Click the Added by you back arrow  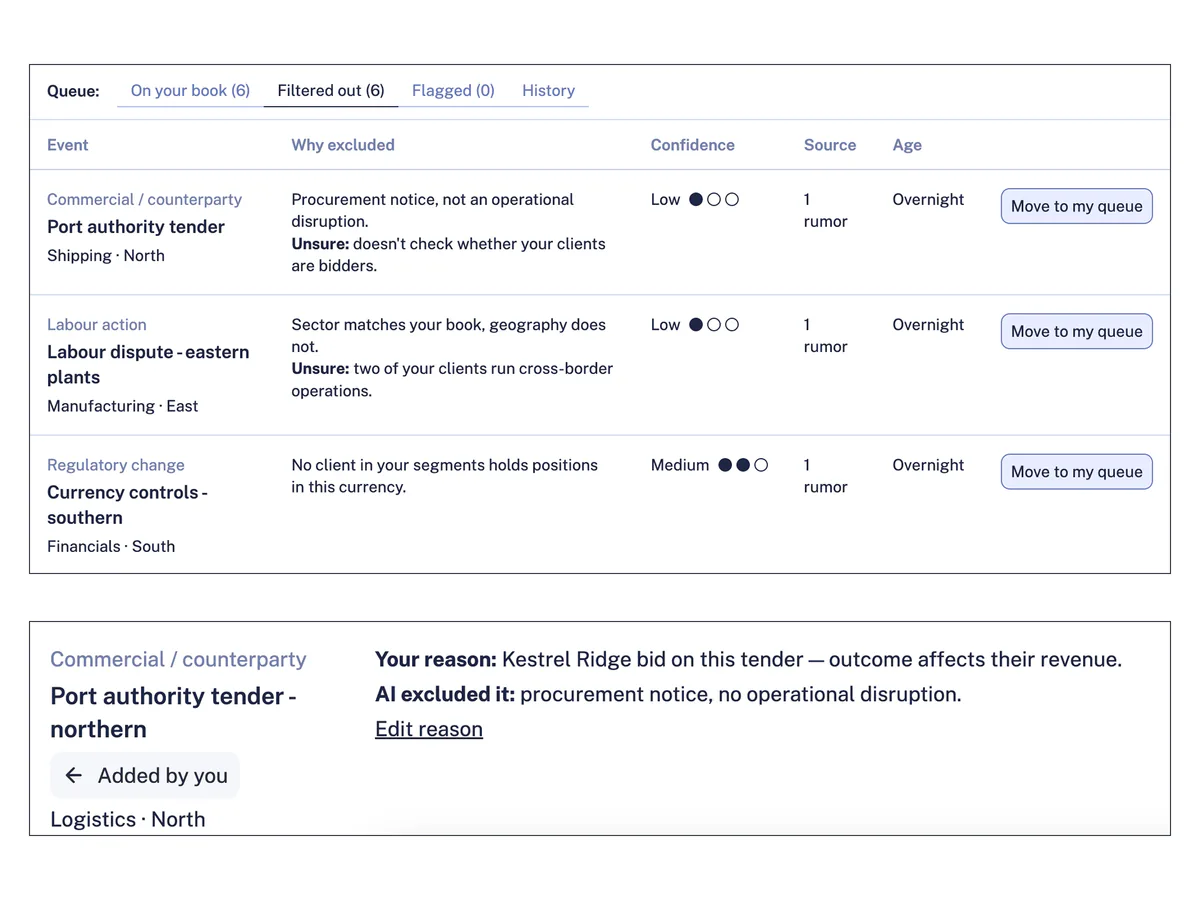(x=73, y=776)
